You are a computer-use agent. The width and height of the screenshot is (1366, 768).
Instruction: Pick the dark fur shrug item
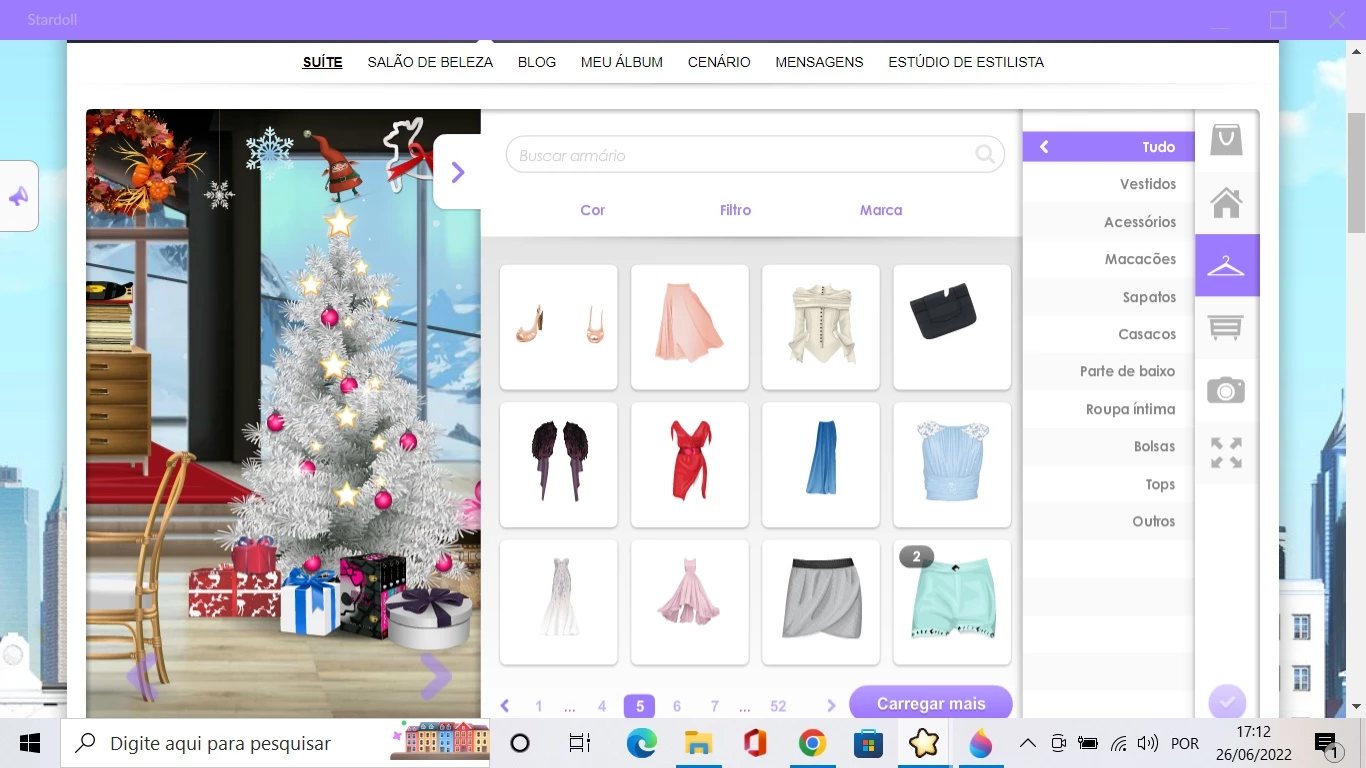[559, 465]
